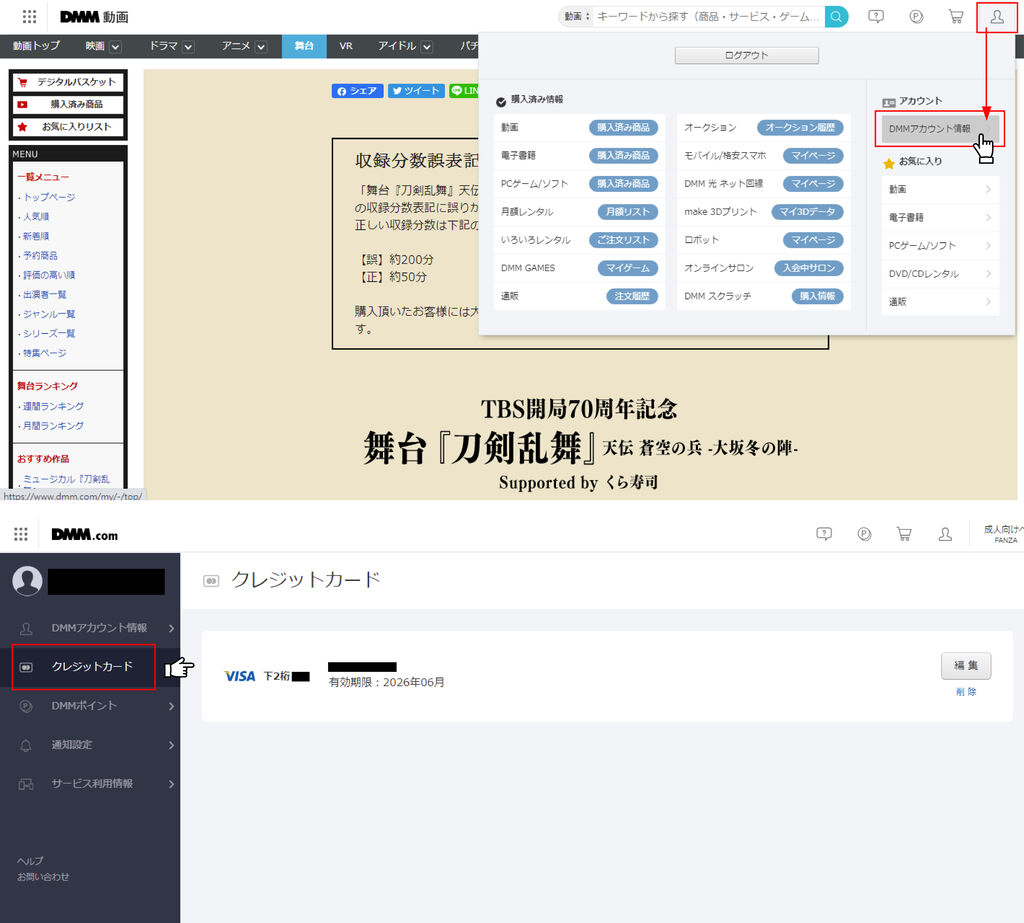Click the オークション履歴 button
The image size is (1024, 923).
800,127
